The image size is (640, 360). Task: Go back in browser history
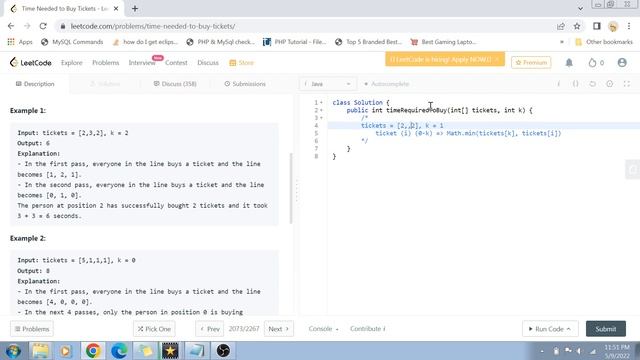click(11, 26)
